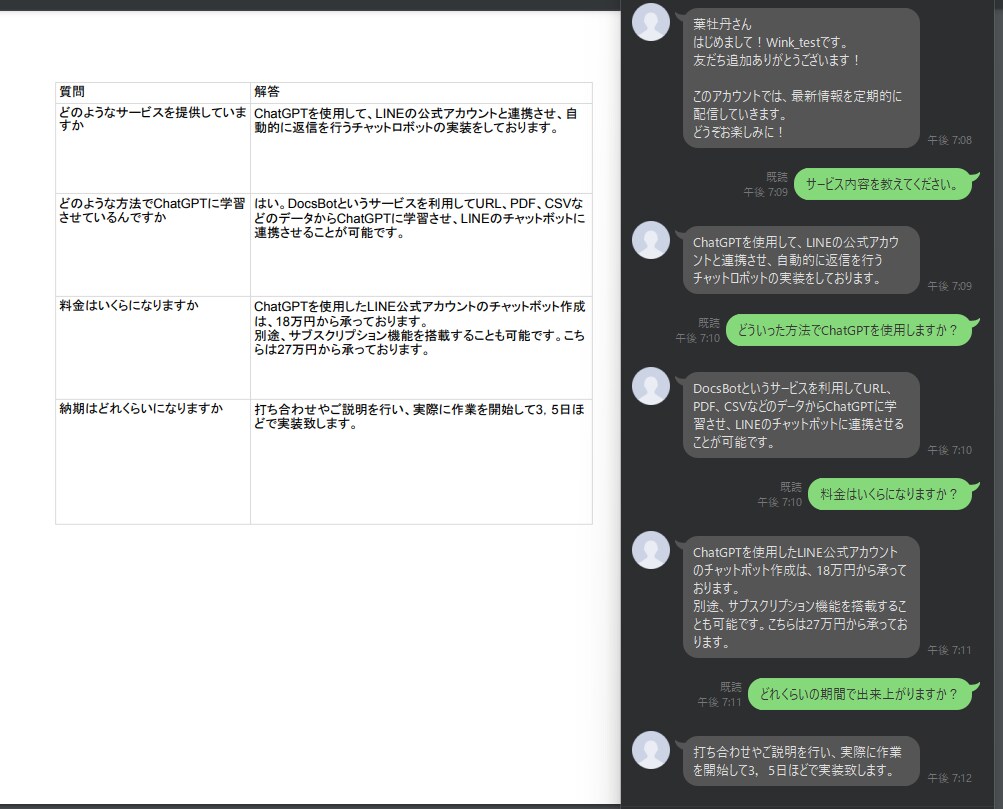
Task: Select the reply bubble mentioning DocsBotというサービス
Action: 801,415
